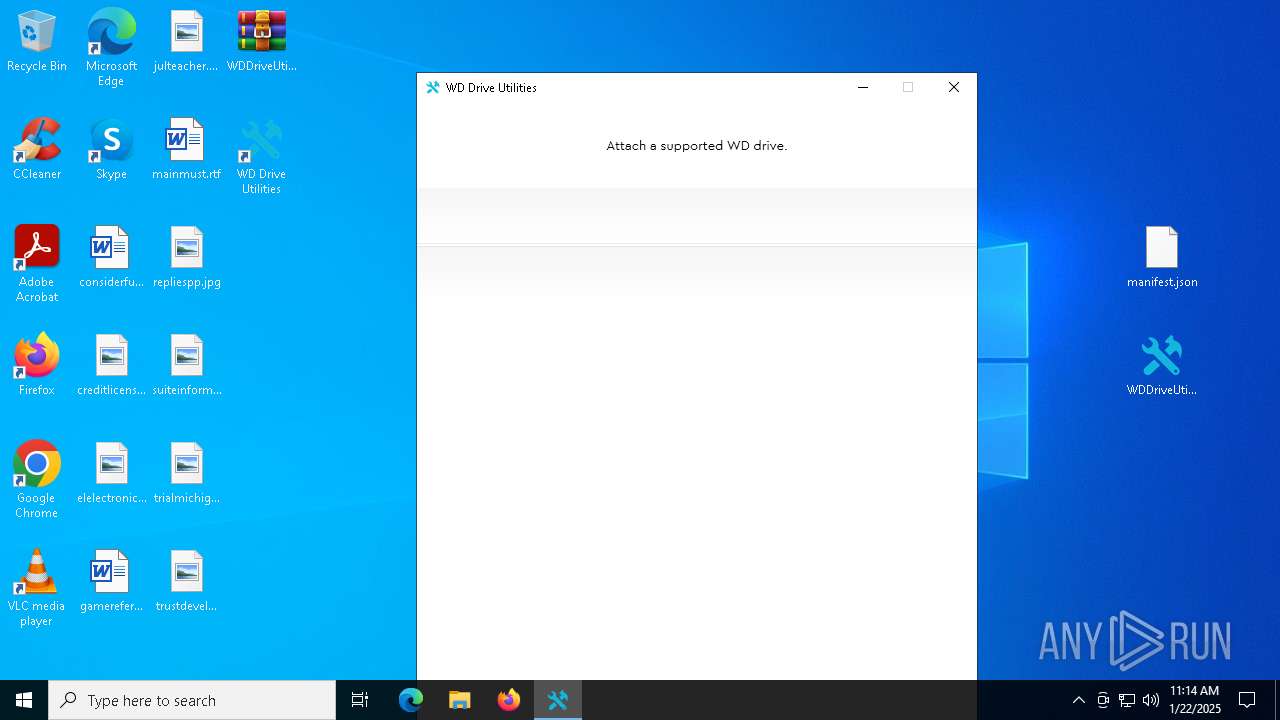
Task: Open the notification center
Action: coord(1247,700)
